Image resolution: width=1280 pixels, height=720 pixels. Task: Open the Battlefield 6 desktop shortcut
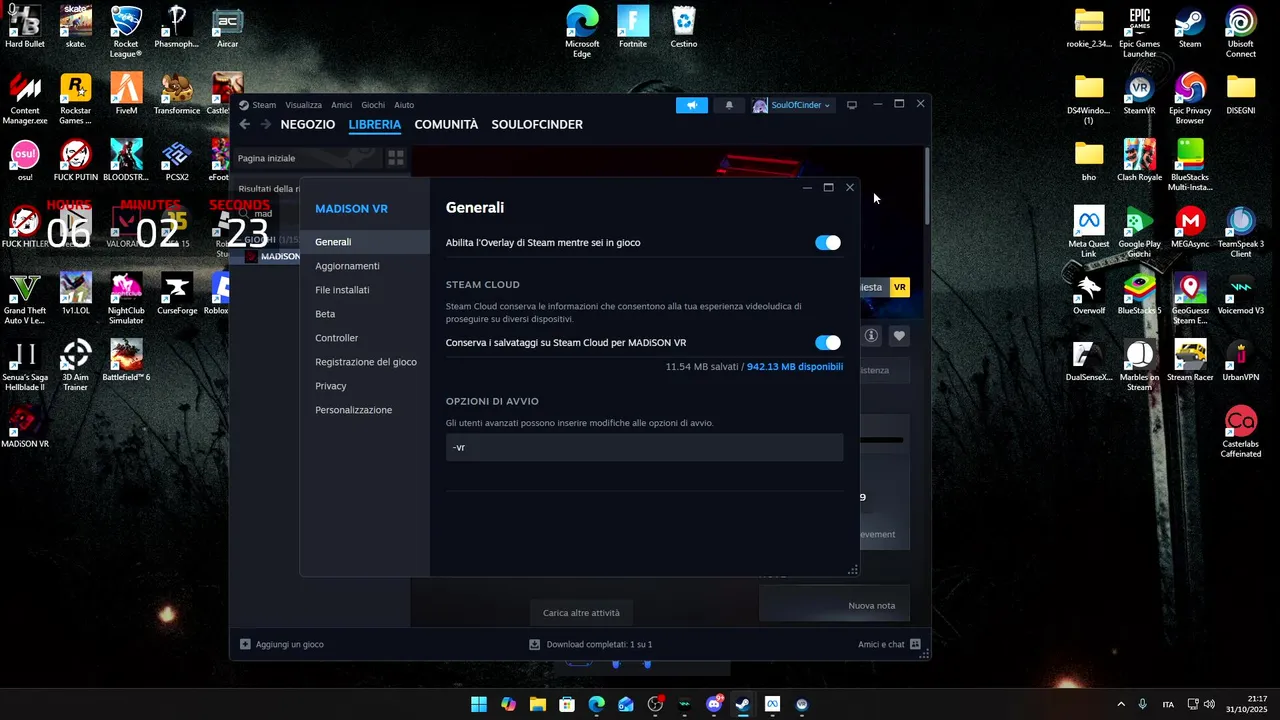click(126, 361)
